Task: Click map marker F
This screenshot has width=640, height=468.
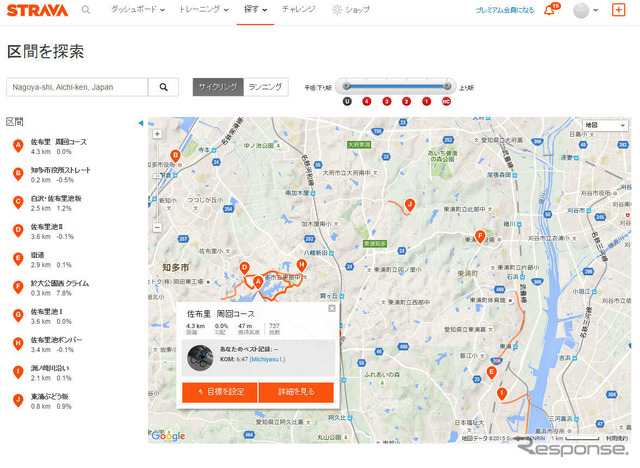Action: pyautogui.click(x=480, y=236)
